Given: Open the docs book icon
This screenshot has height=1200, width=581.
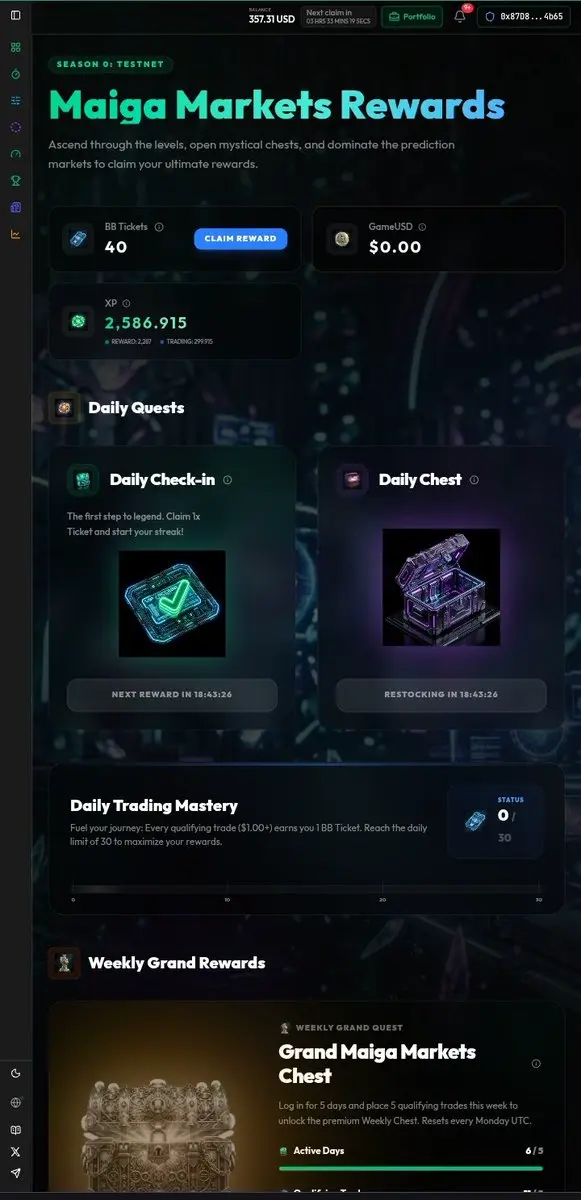Looking at the screenshot, I should [x=15, y=1129].
